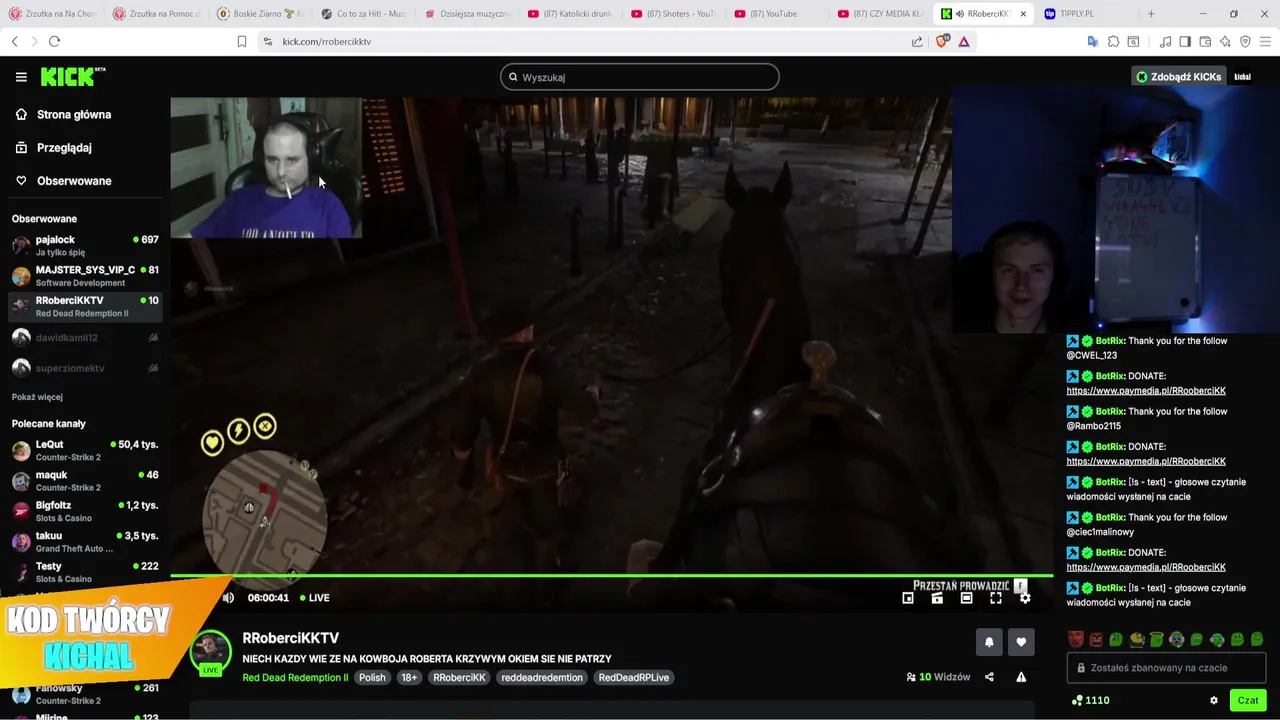The width and height of the screenshot is (1280, 720).
Task: Click the clip creation icon
Action: tap(937, 598)
